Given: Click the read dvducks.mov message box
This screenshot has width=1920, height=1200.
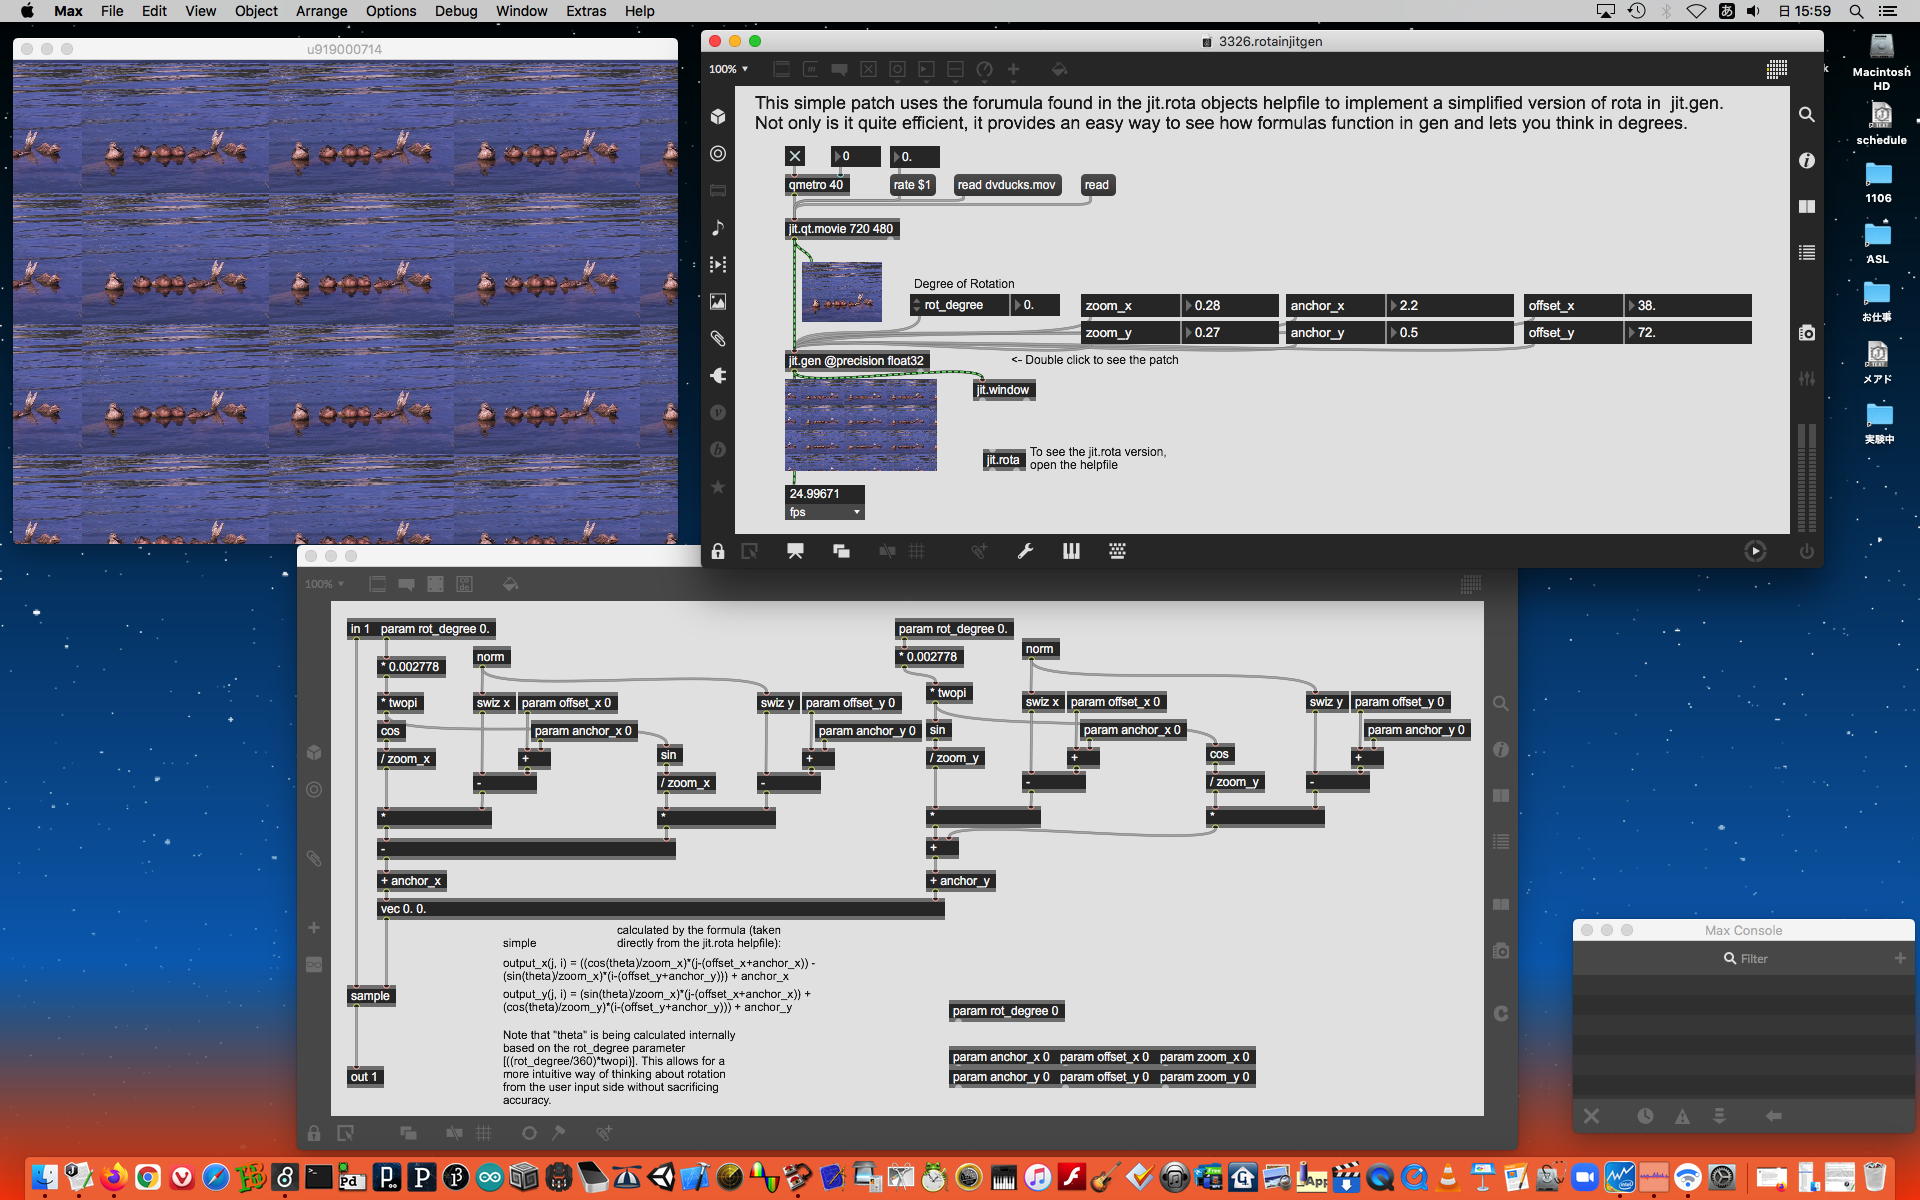Looking at the screenshot, I should pos(1005,185).
